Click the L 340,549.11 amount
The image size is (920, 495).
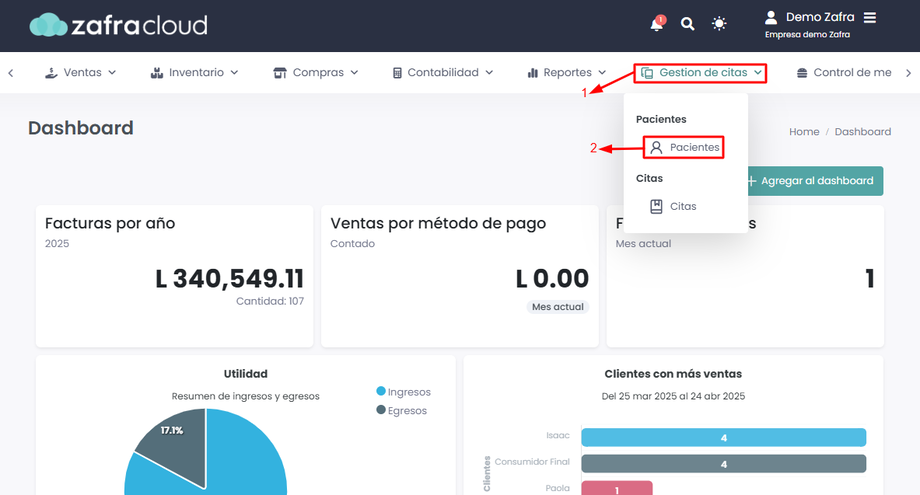[230, 279]
